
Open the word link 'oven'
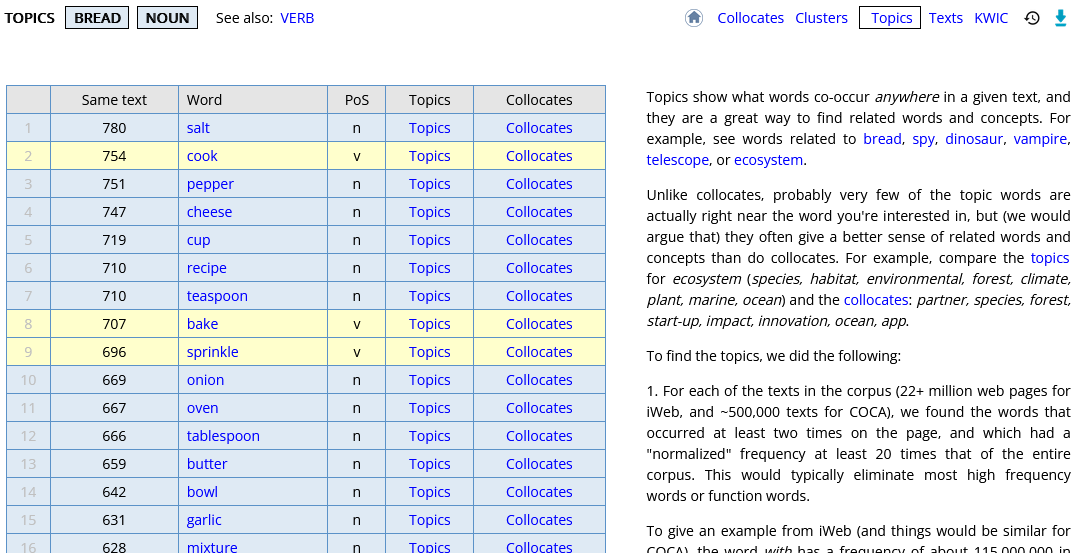202,408
